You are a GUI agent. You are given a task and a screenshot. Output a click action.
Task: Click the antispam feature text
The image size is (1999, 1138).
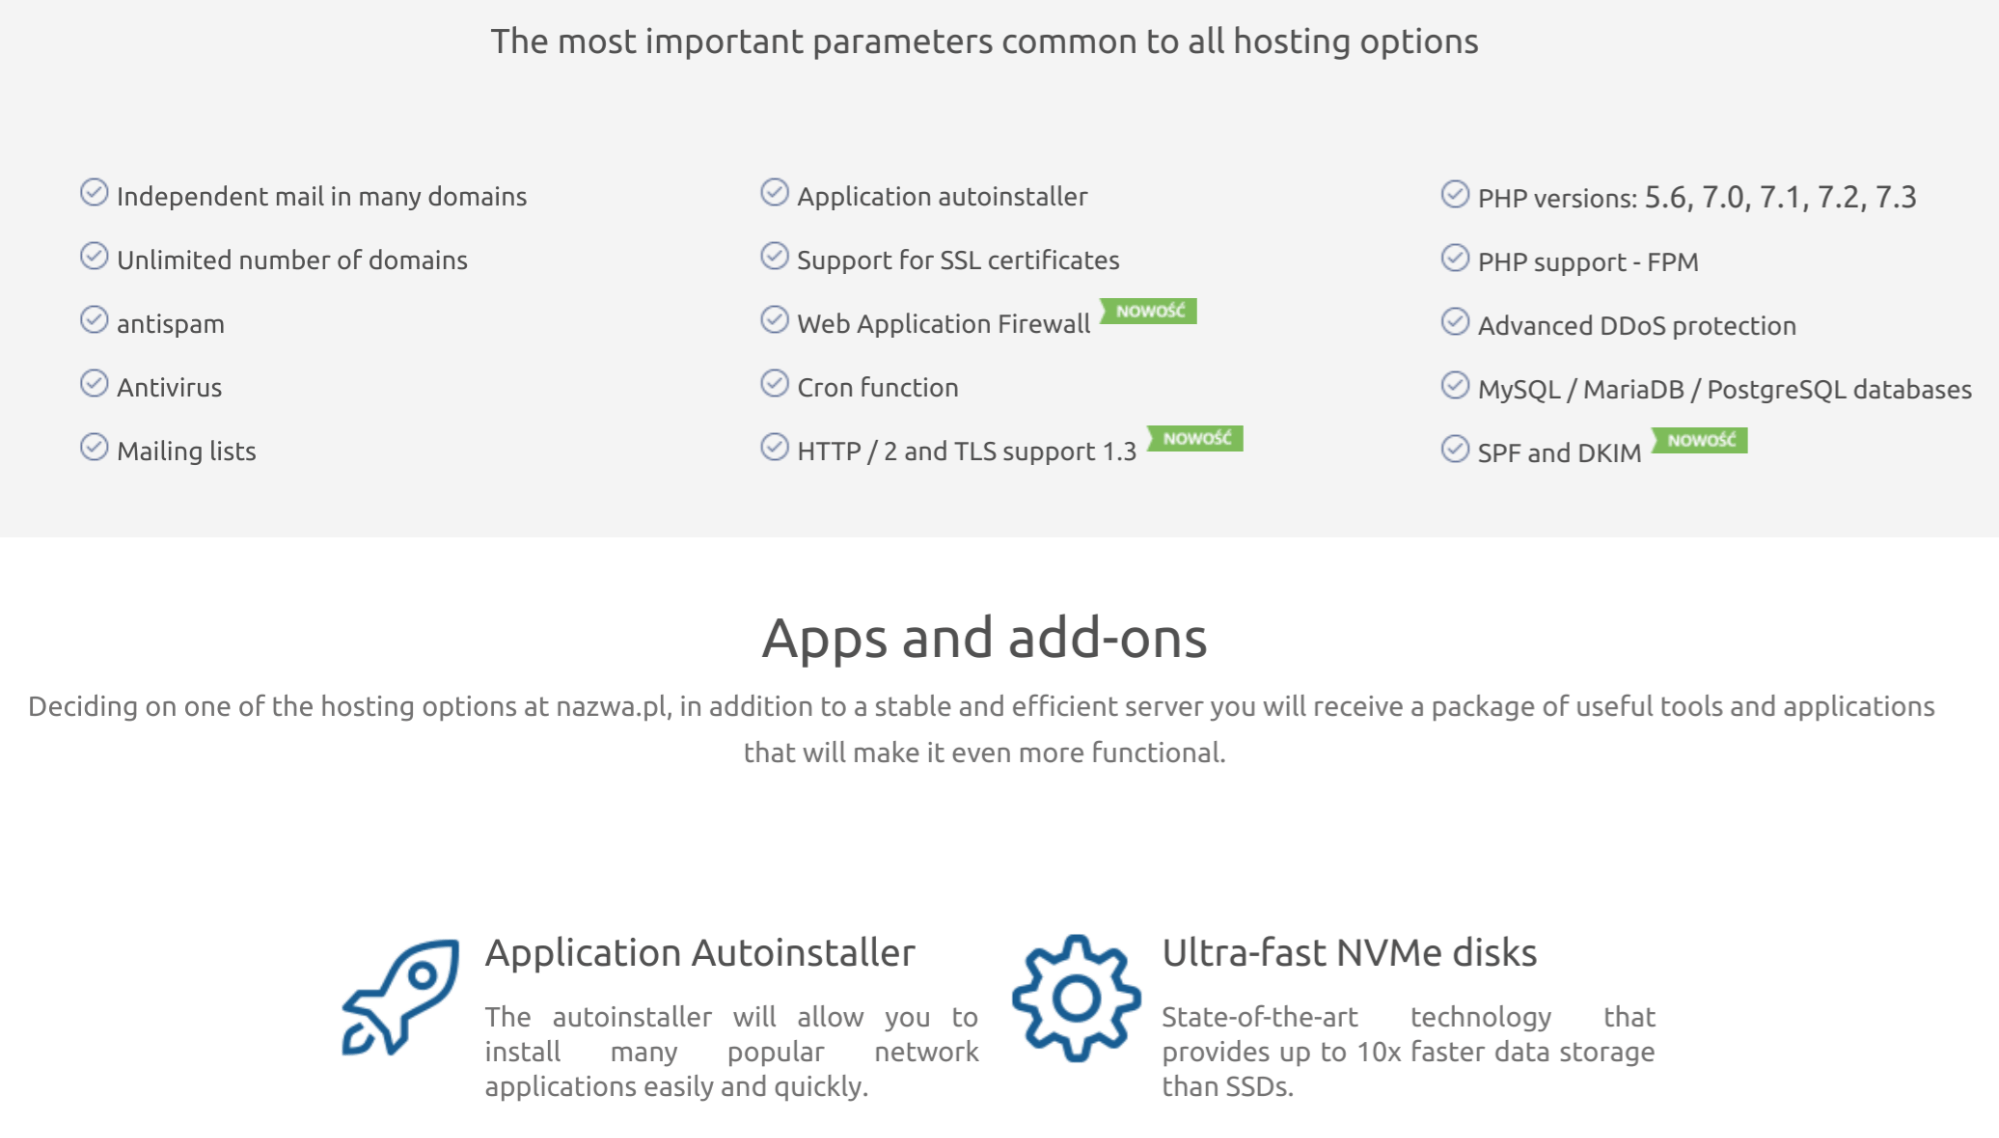tap(171, 324)
